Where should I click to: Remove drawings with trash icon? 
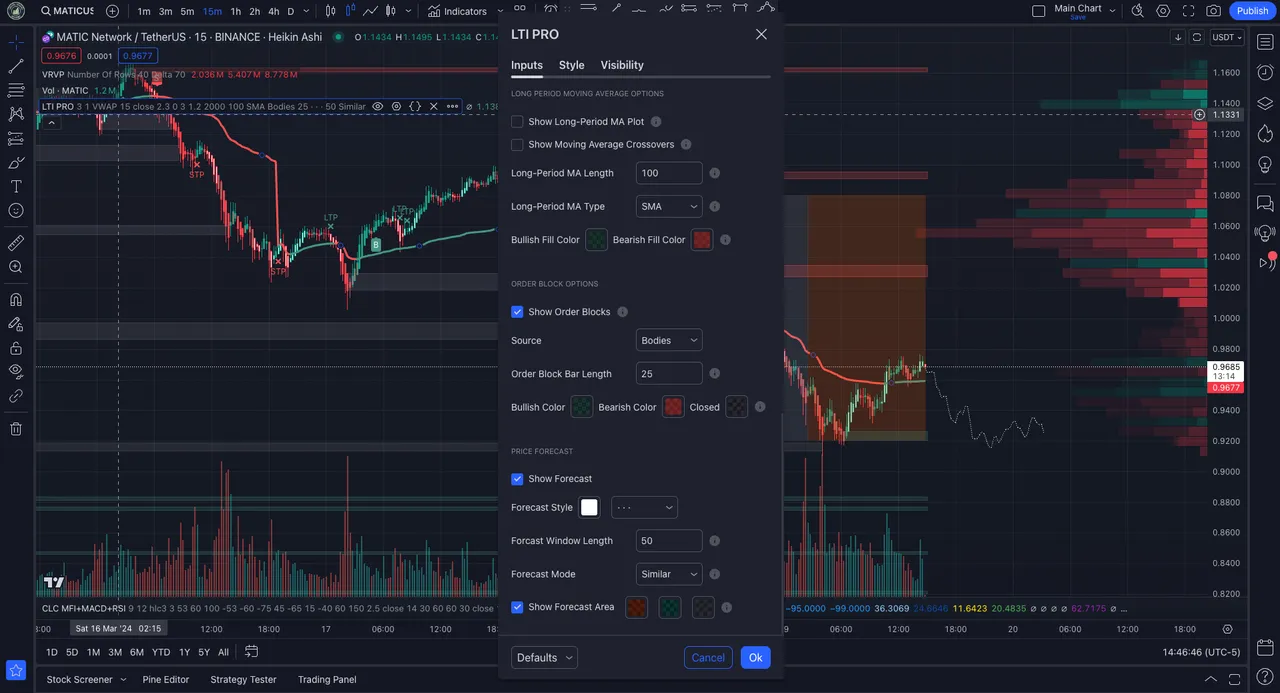point(16,429)
